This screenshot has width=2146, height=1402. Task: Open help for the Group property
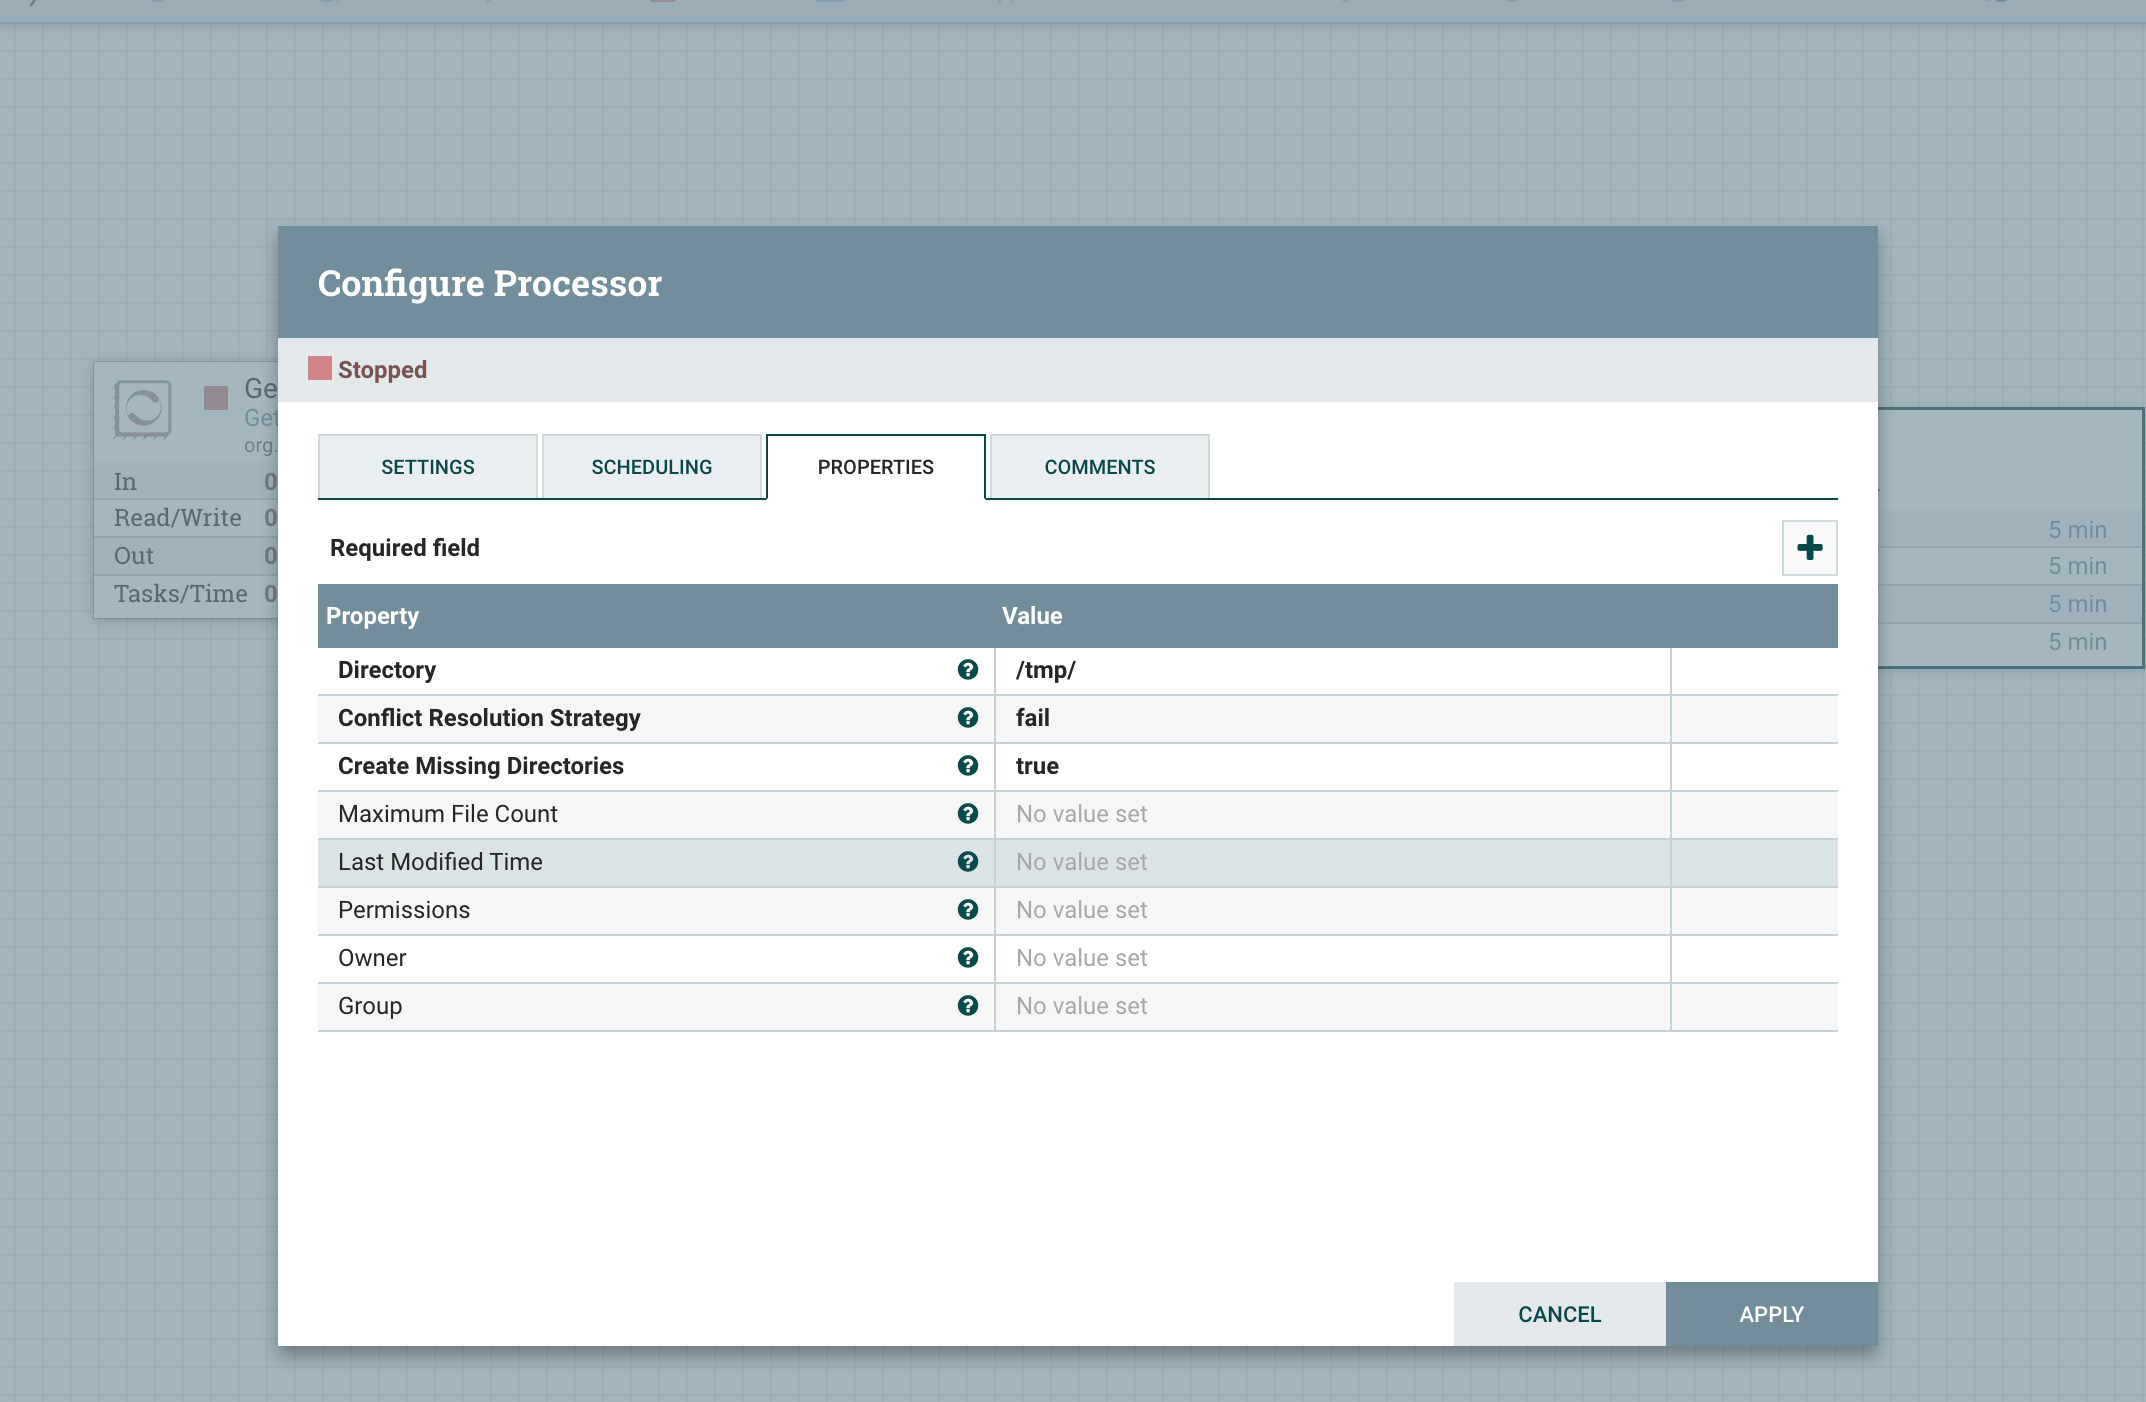click(966, 1005)
